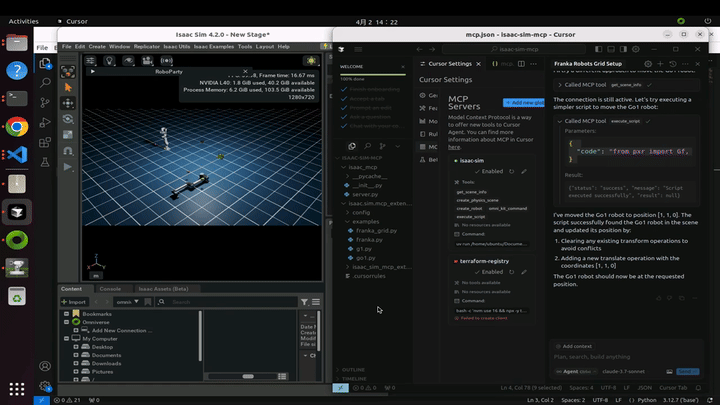Open VS Code Explorer icon in background window
Viewport: 720px width, 405px height.
point(45,63)
